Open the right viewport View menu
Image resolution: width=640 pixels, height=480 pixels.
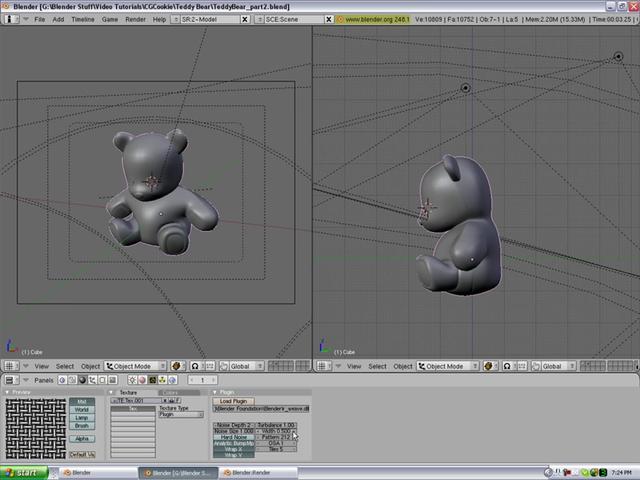pyautogui.click(x=354, y=366)
